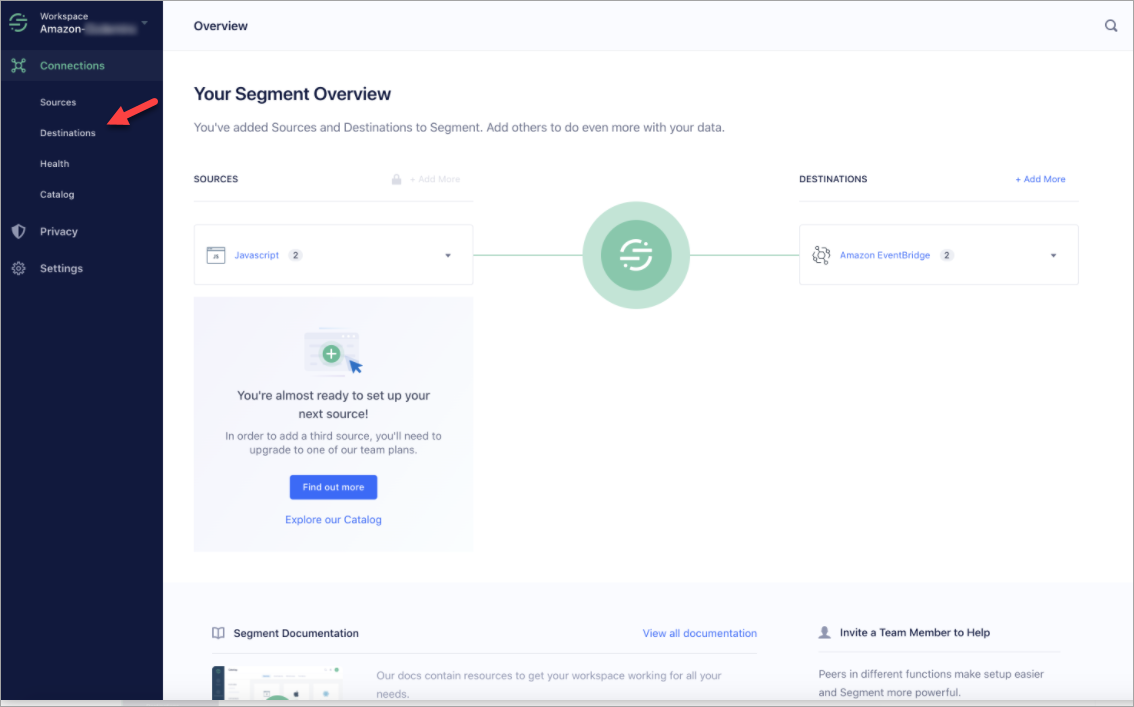Click the Privacy shield icon
Image resolution: width=1134 pixels, height=707 pixels.
tap(17, 231)
